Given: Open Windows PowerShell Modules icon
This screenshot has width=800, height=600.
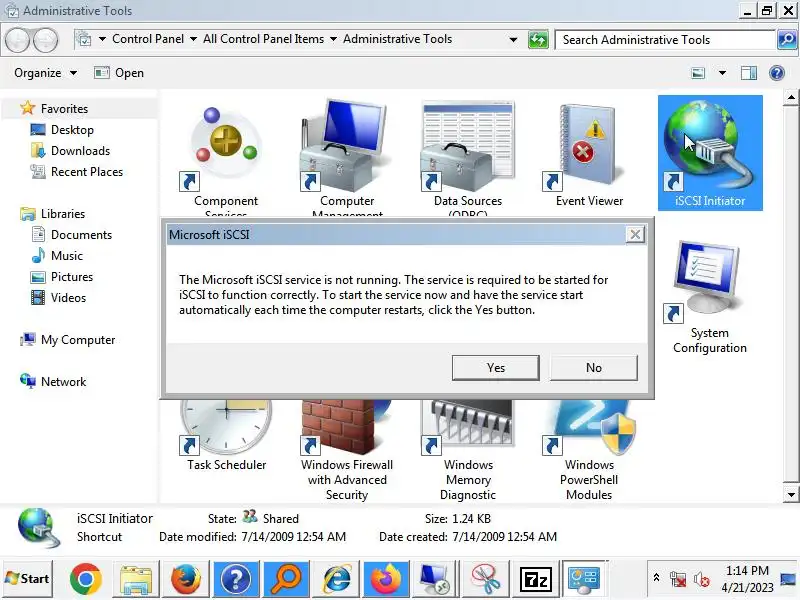Looking at the screenshot, I should (x=589, y=449).
